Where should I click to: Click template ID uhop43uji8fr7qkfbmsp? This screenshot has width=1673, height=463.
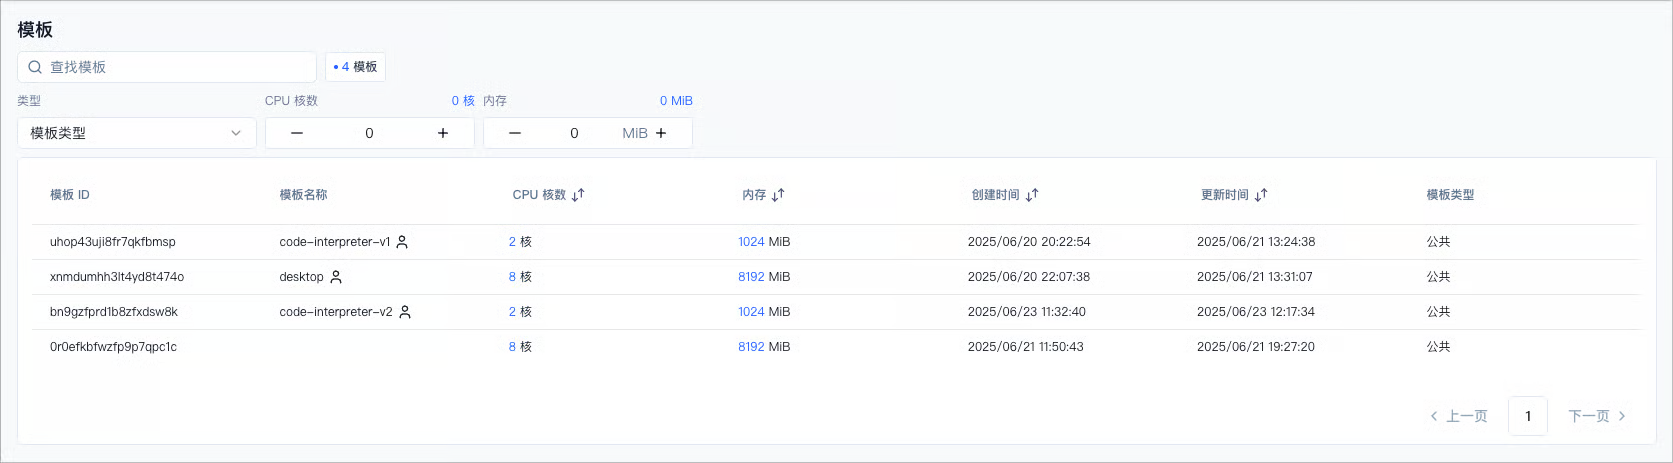pyautogui.click(x=113, y=242)
